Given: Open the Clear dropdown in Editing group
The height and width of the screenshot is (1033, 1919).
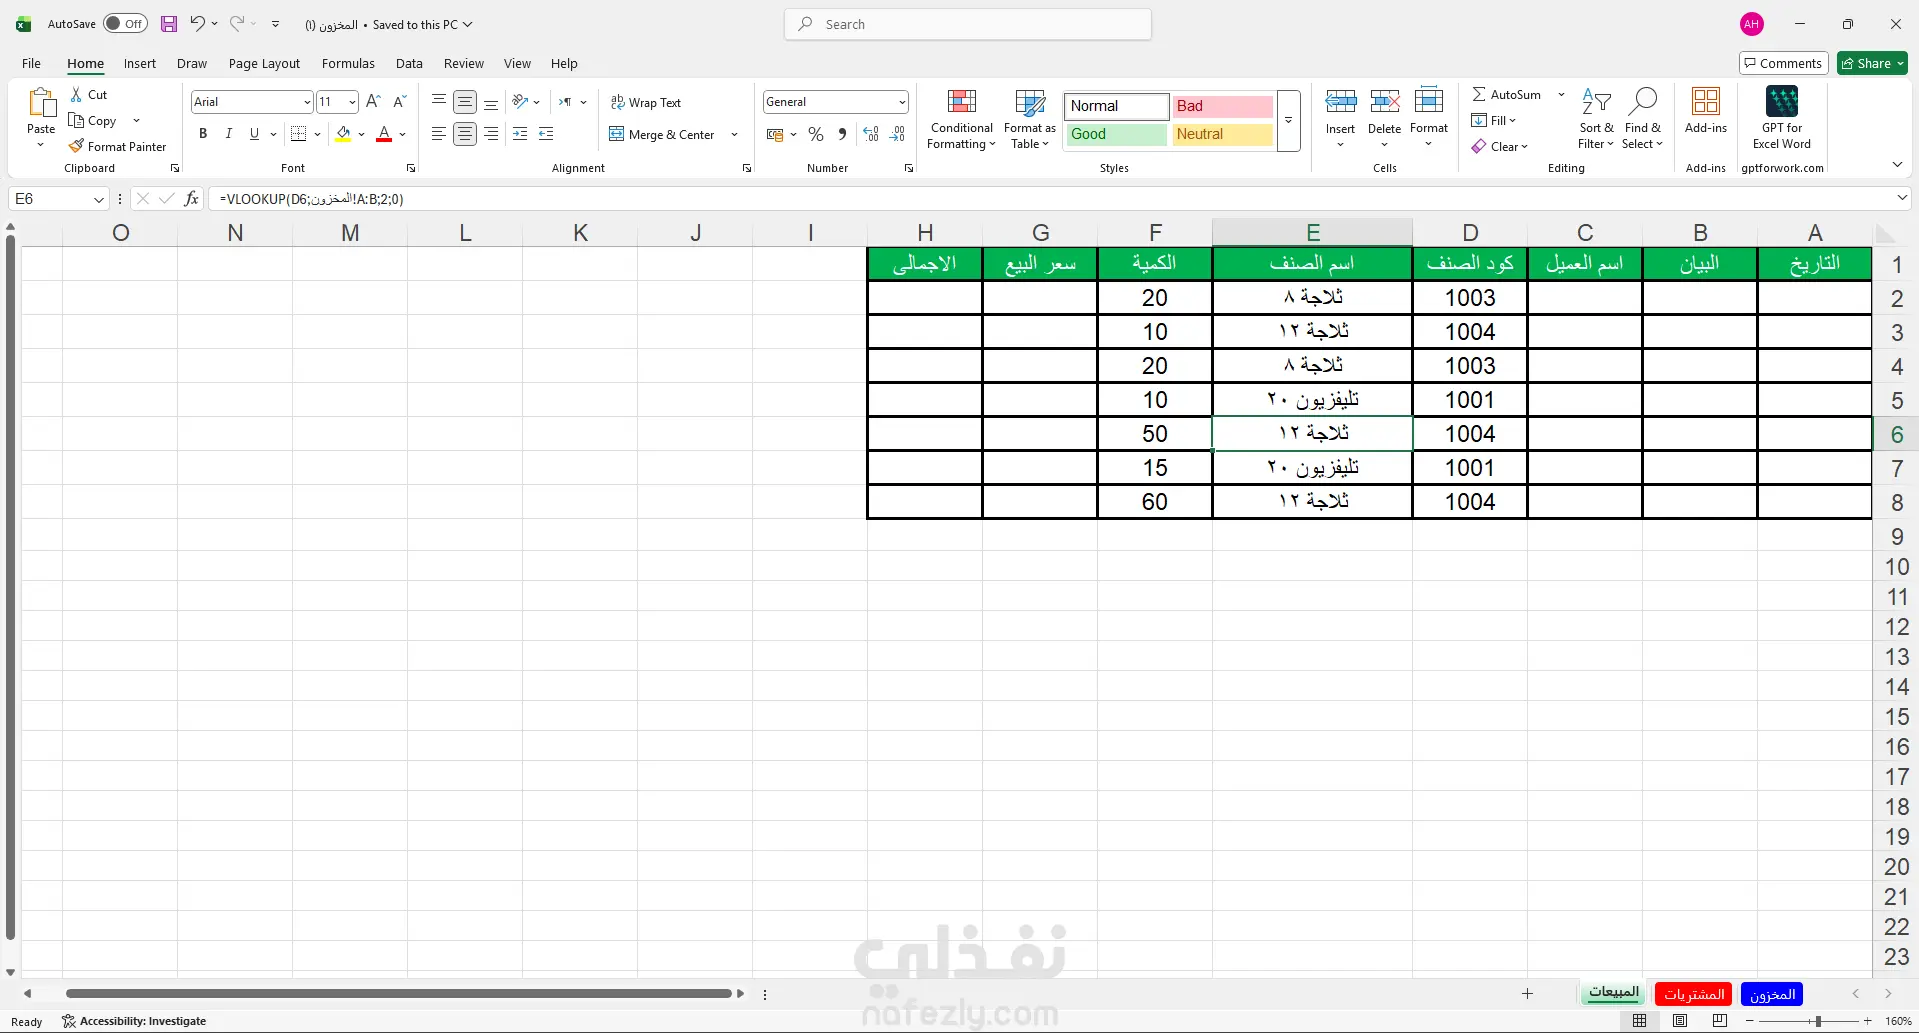Looking at the screenshot, I should pos(1500,146).
